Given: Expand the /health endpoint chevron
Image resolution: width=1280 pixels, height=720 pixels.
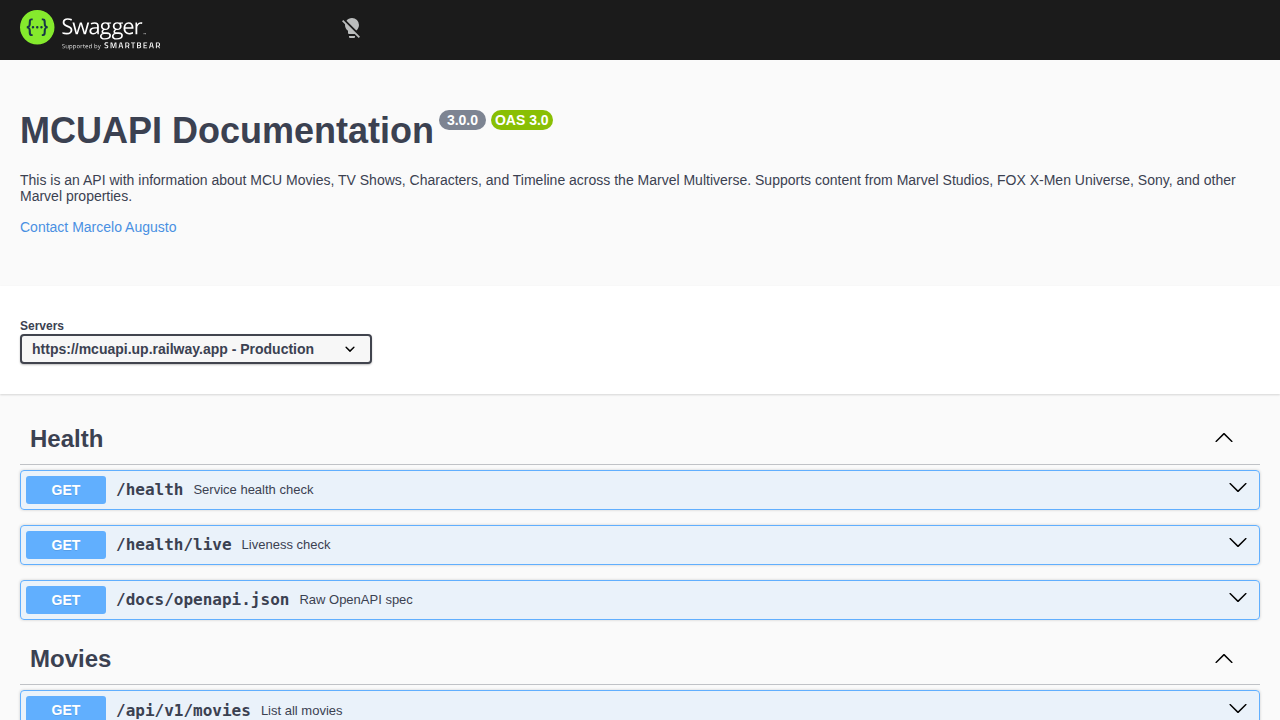Looking at the screenshot, I should pyautogui.click(x=1238, y=488).
